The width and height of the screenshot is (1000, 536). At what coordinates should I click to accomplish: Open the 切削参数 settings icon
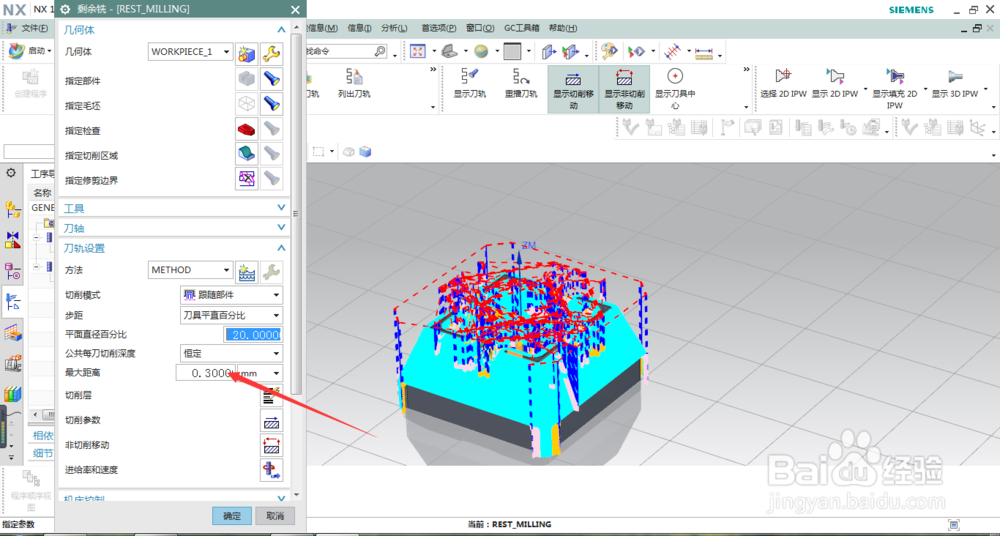point(272,421)
